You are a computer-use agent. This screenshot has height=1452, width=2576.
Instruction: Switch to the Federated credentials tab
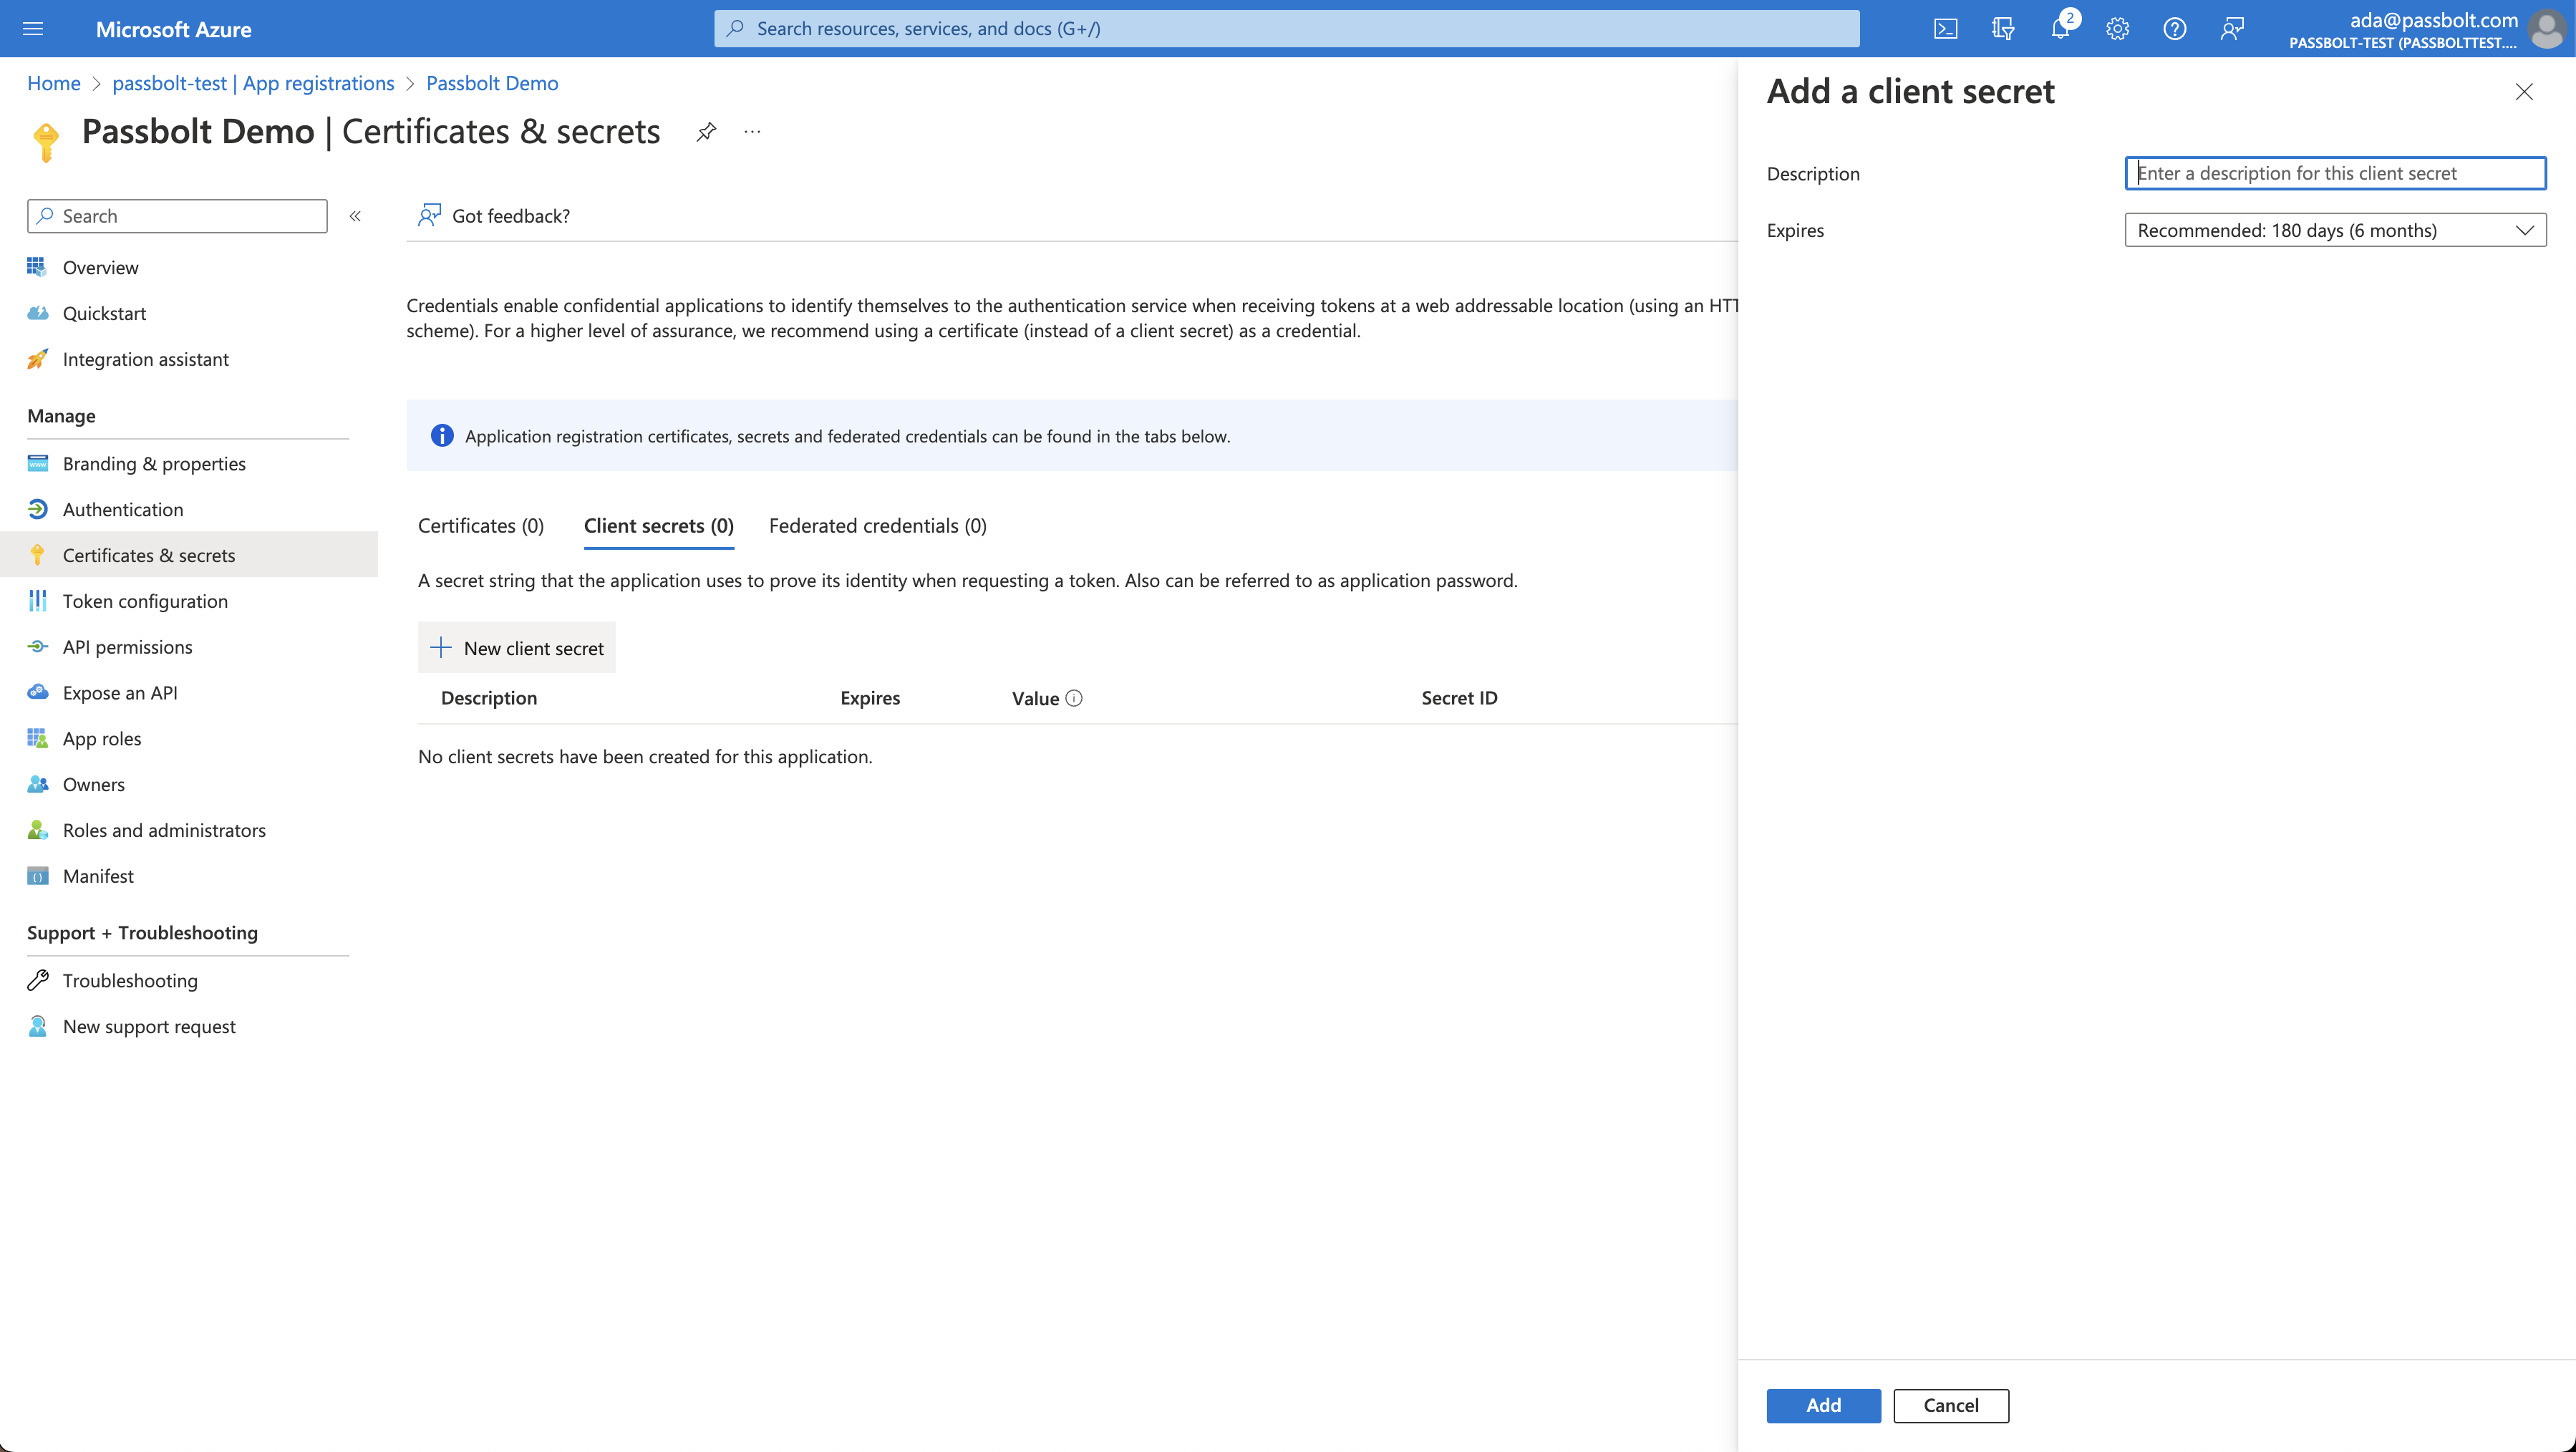coord(878,526)
